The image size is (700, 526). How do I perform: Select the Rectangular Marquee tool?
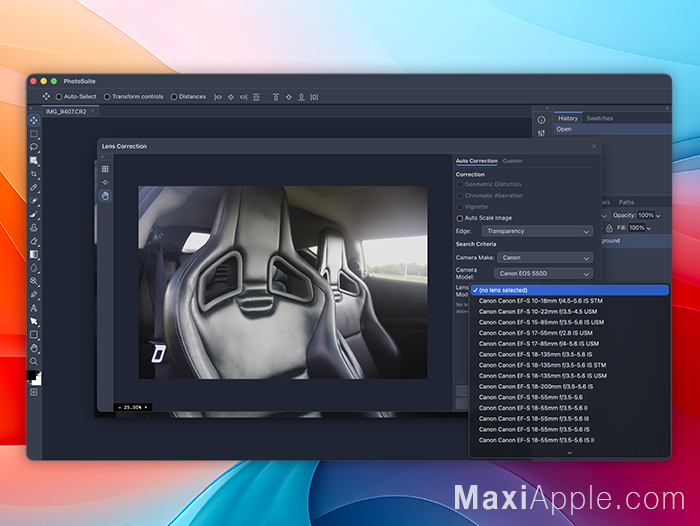(x=34, y=134)
